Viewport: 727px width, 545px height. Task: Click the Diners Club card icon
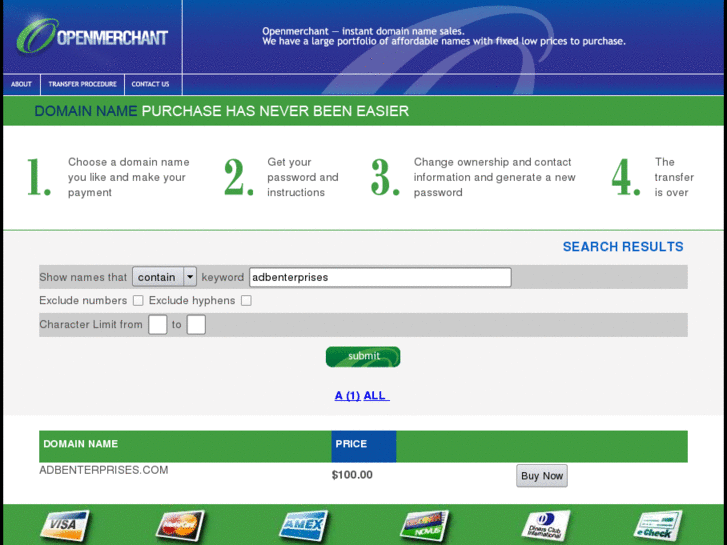pyautogui.click(x=546, y=526)
